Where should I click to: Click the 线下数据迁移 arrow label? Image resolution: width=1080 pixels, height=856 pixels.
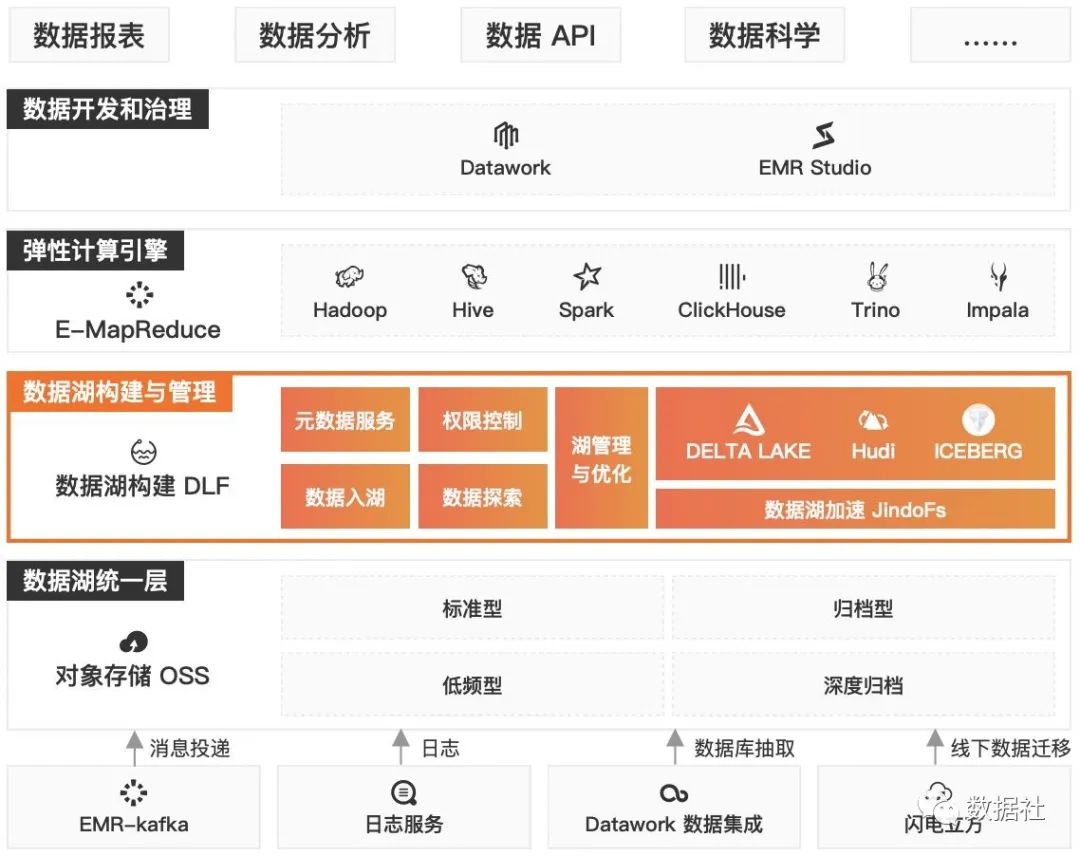pos(1011,748)
